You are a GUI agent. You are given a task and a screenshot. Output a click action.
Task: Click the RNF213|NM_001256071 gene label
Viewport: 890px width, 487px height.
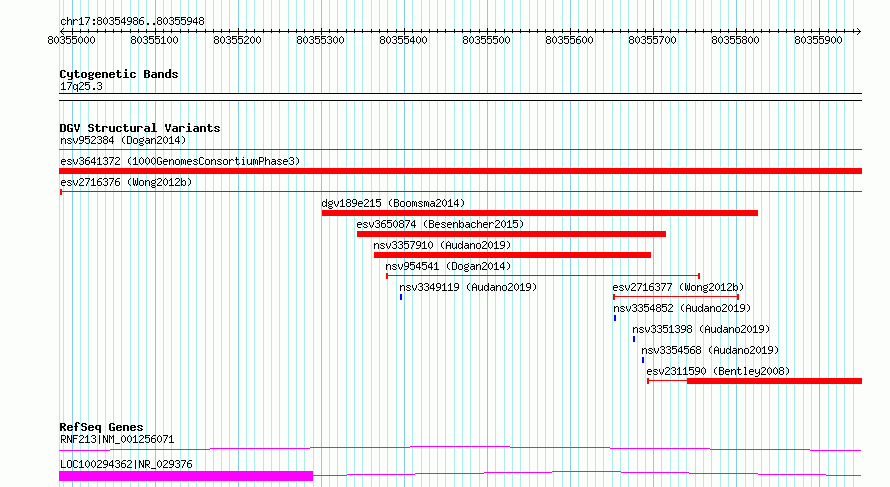point(117,439)
